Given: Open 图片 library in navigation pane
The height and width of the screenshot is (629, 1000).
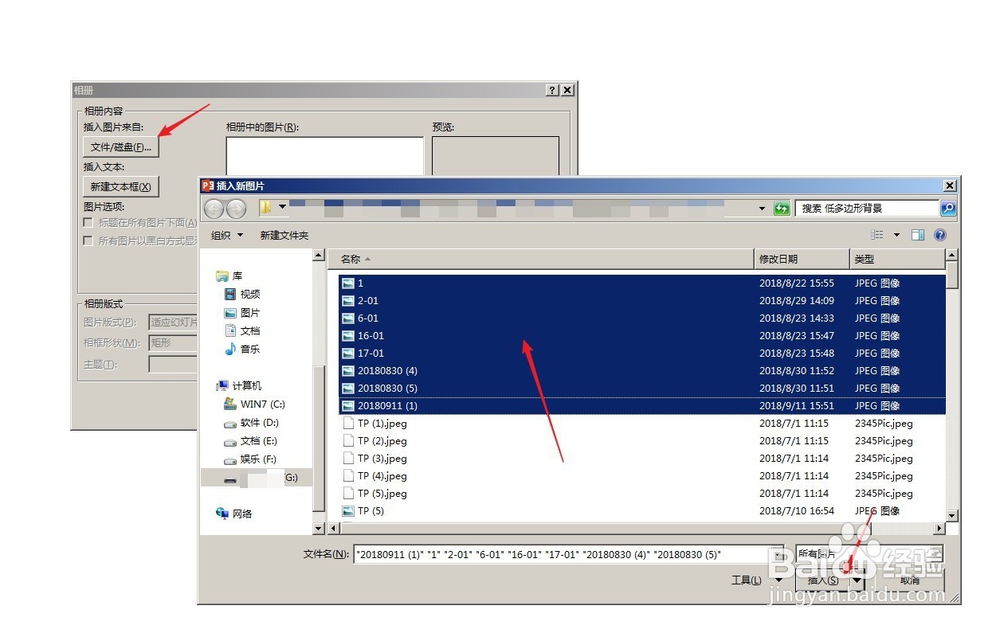Looking at the screenshot, I should pos(242,313).
